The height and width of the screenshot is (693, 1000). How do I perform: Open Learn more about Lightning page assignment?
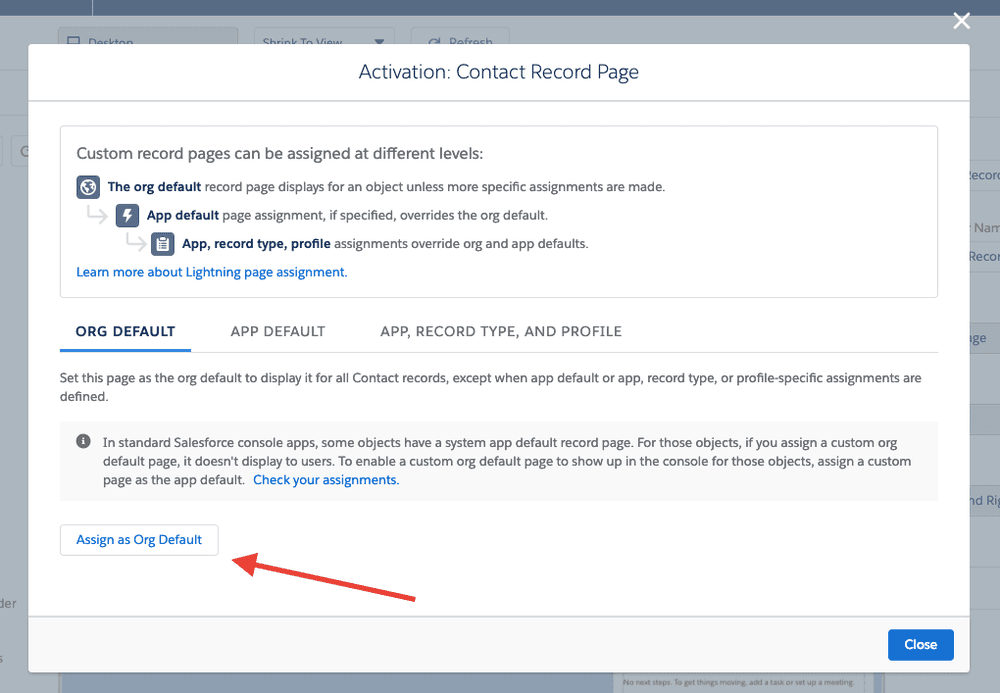[x=211, y=271]
